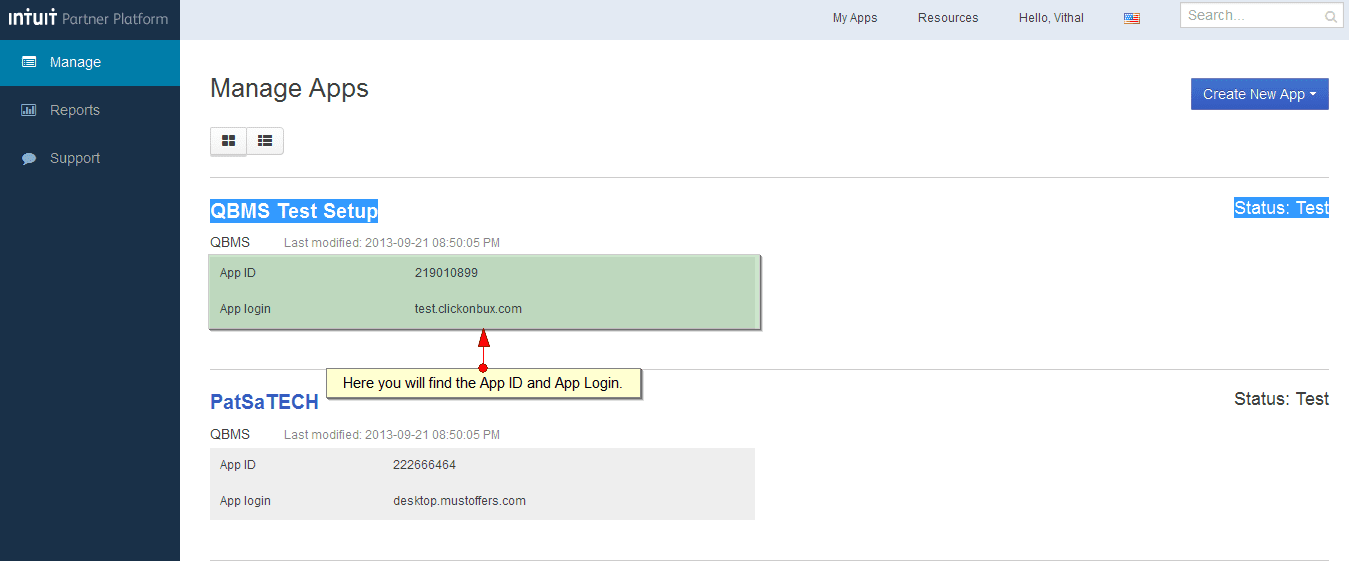The height and width of the screenshot is (561, 1349).
Task: Open the QBMS Test Setup app
Action: [294, 211]
